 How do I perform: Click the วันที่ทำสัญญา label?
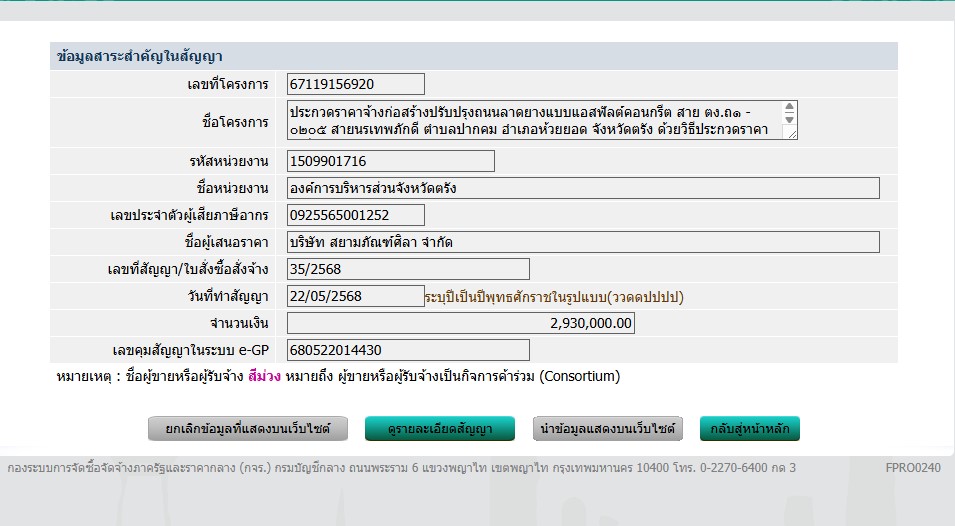point(228,296)
